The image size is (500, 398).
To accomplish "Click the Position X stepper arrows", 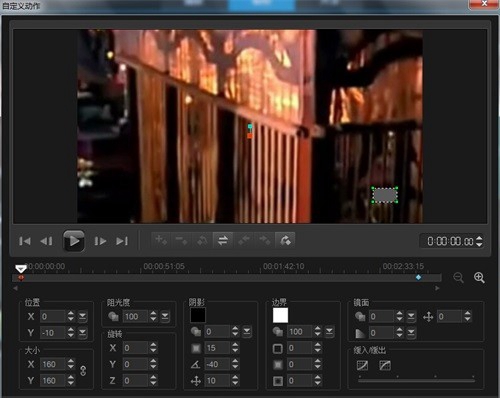I will tap(71, 316).
